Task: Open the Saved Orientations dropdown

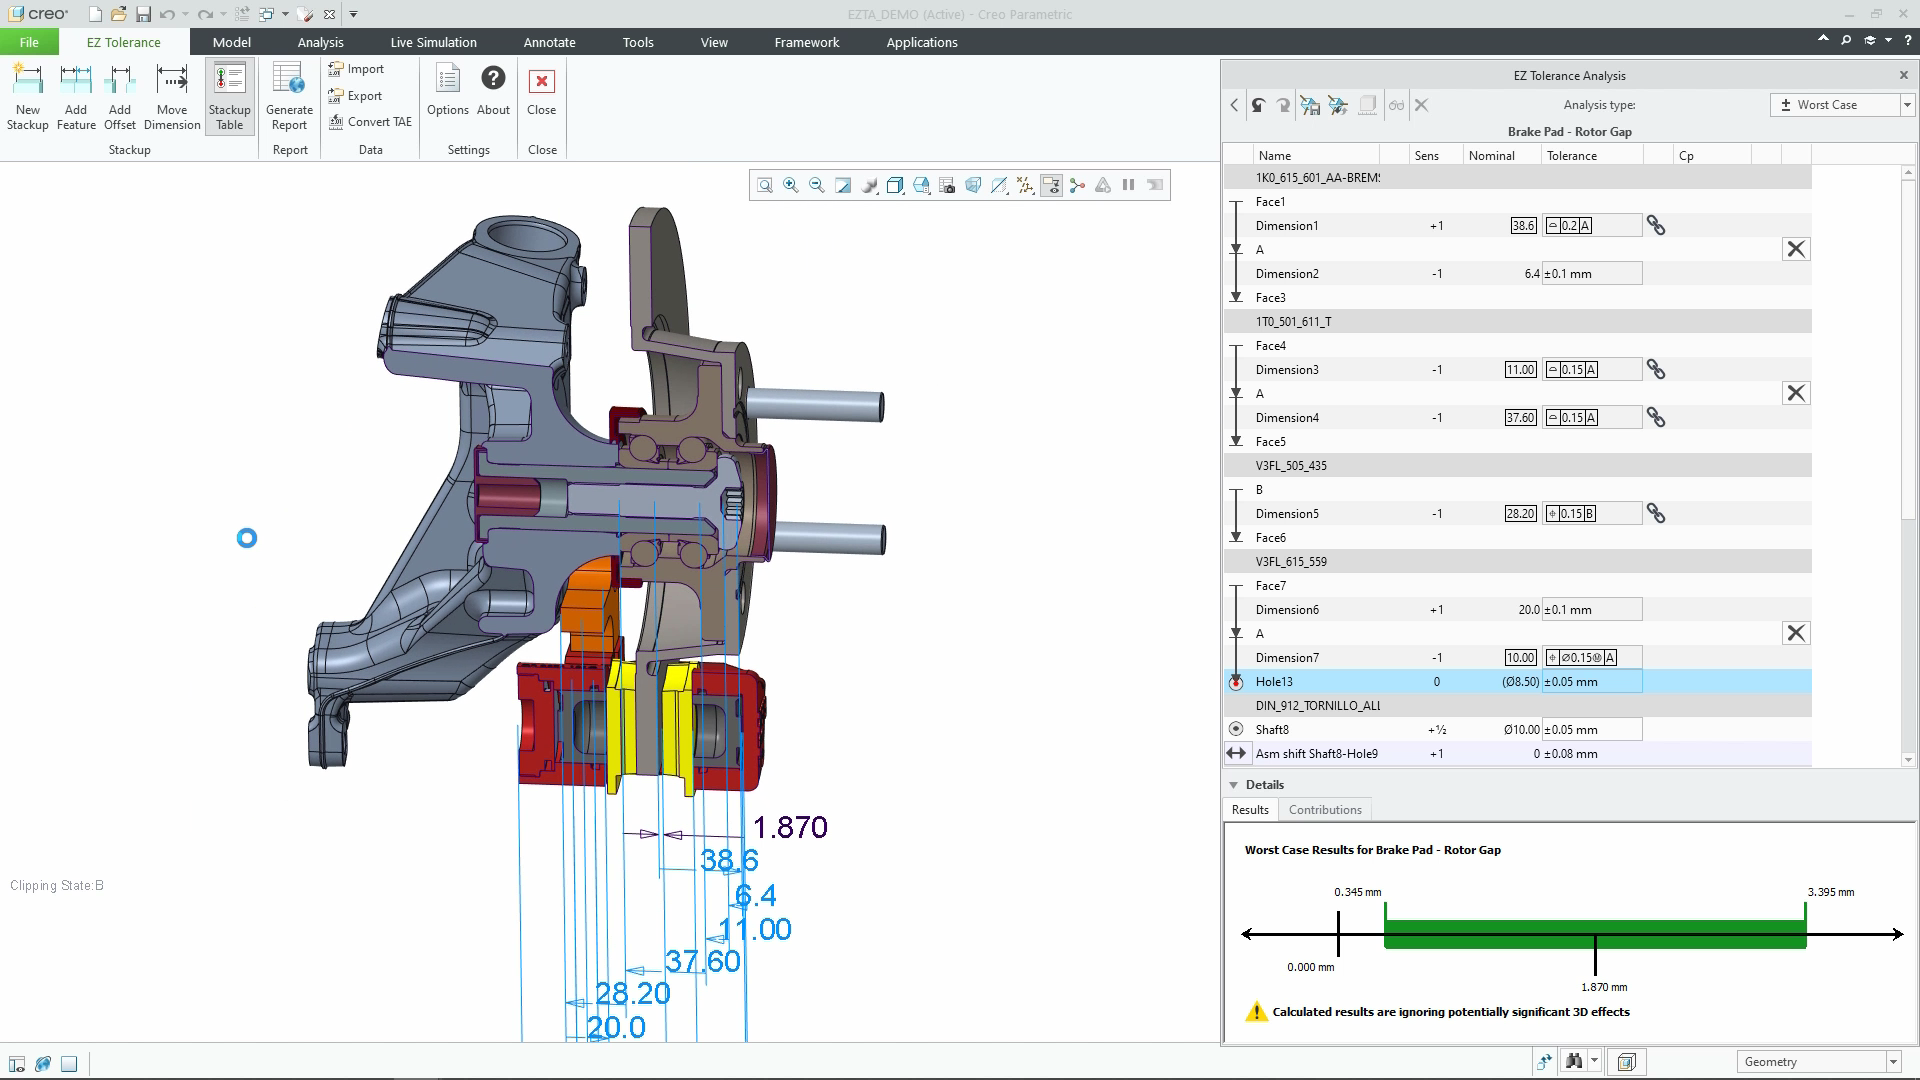Action: [921, 185]
